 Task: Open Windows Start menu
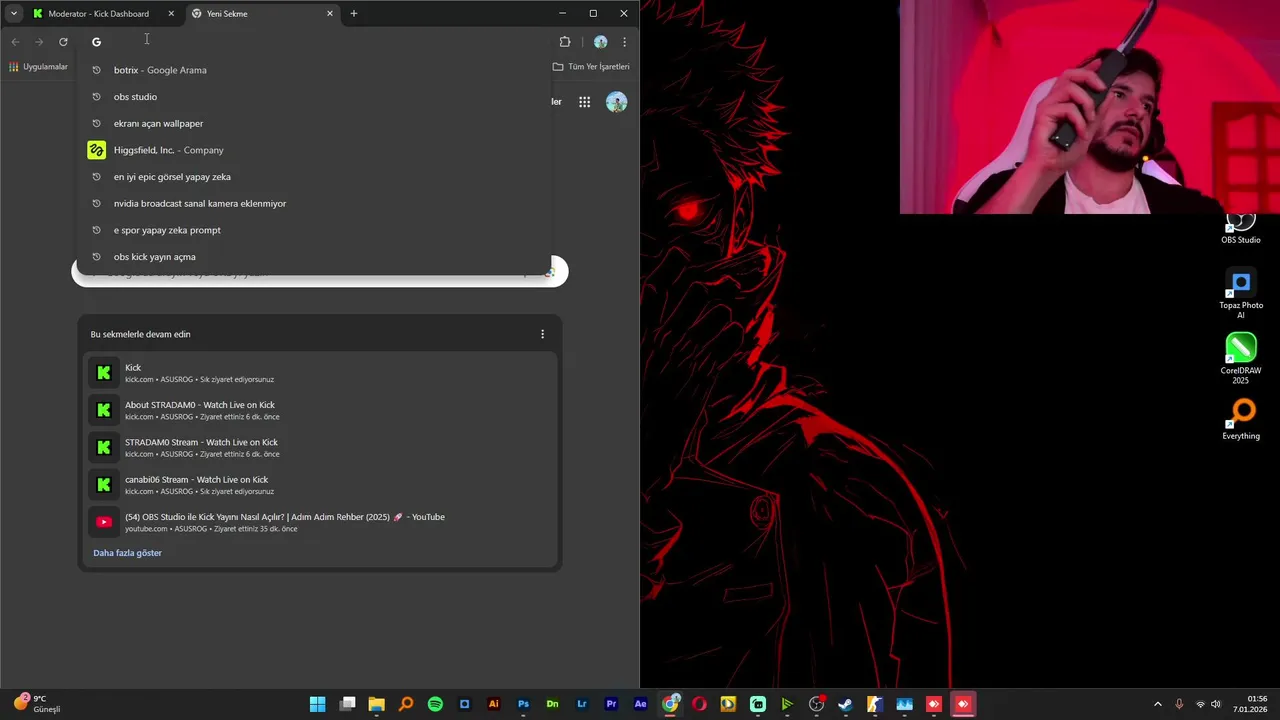click(317, 704)
